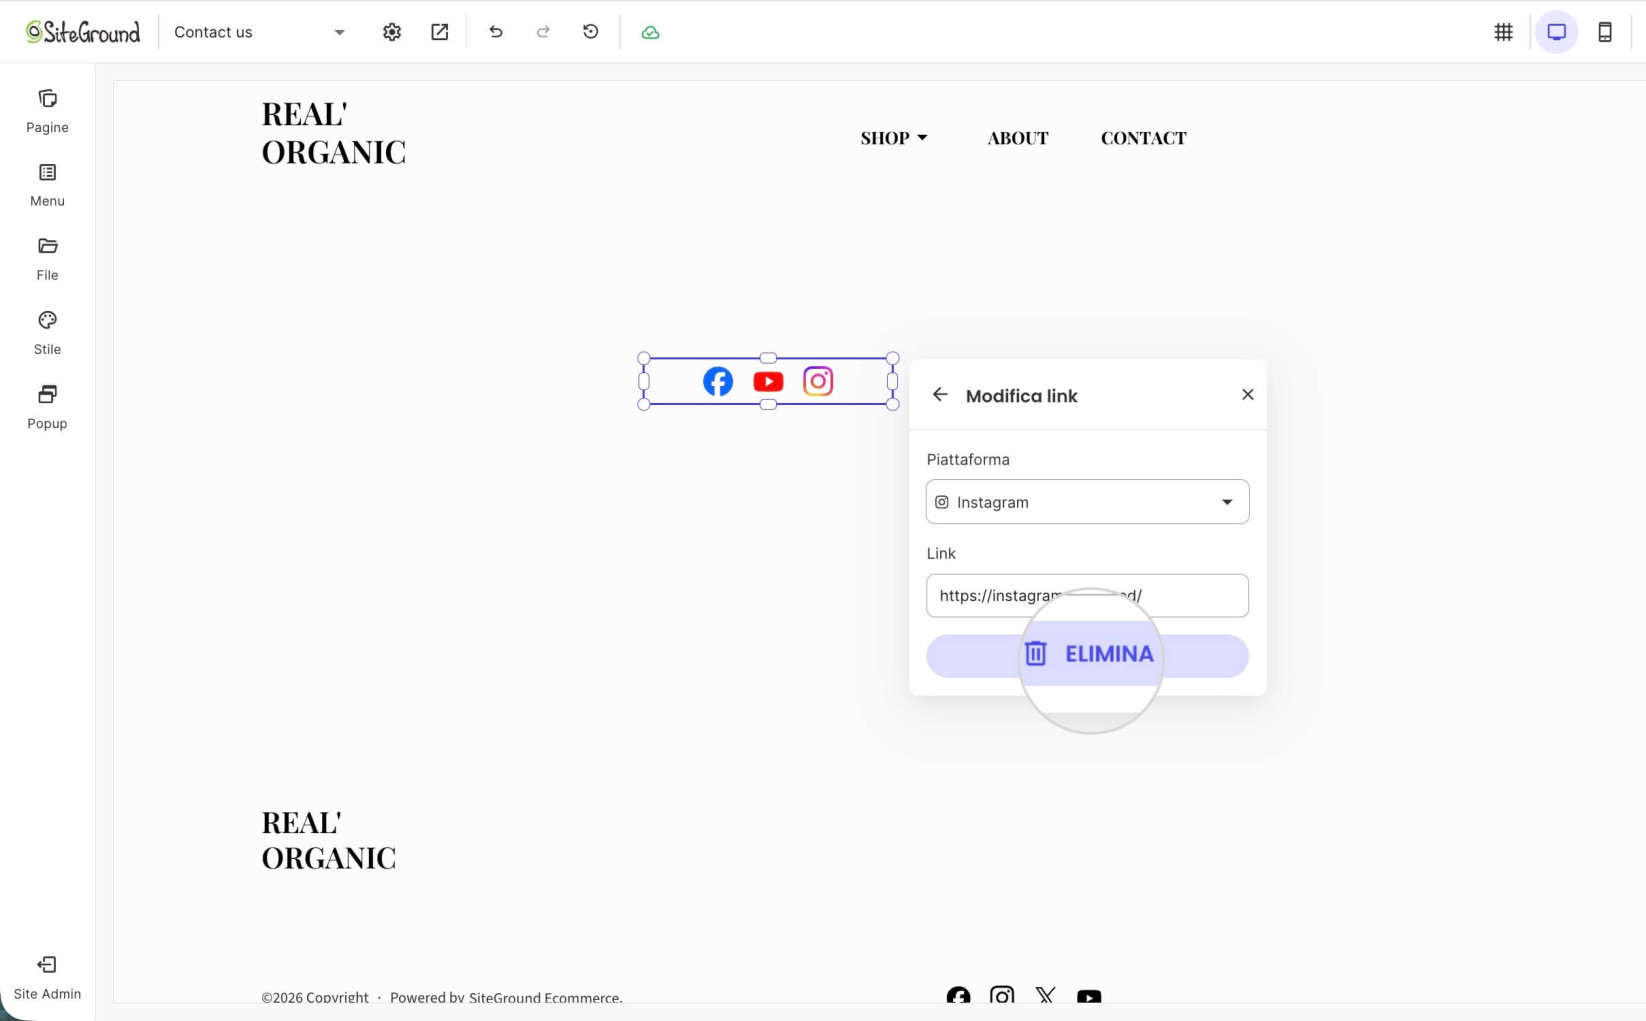Image resolution: width=1646 pixels, height=1021 pixels.
Task: Open the Stile palette panel
Action: click(47, 333)
